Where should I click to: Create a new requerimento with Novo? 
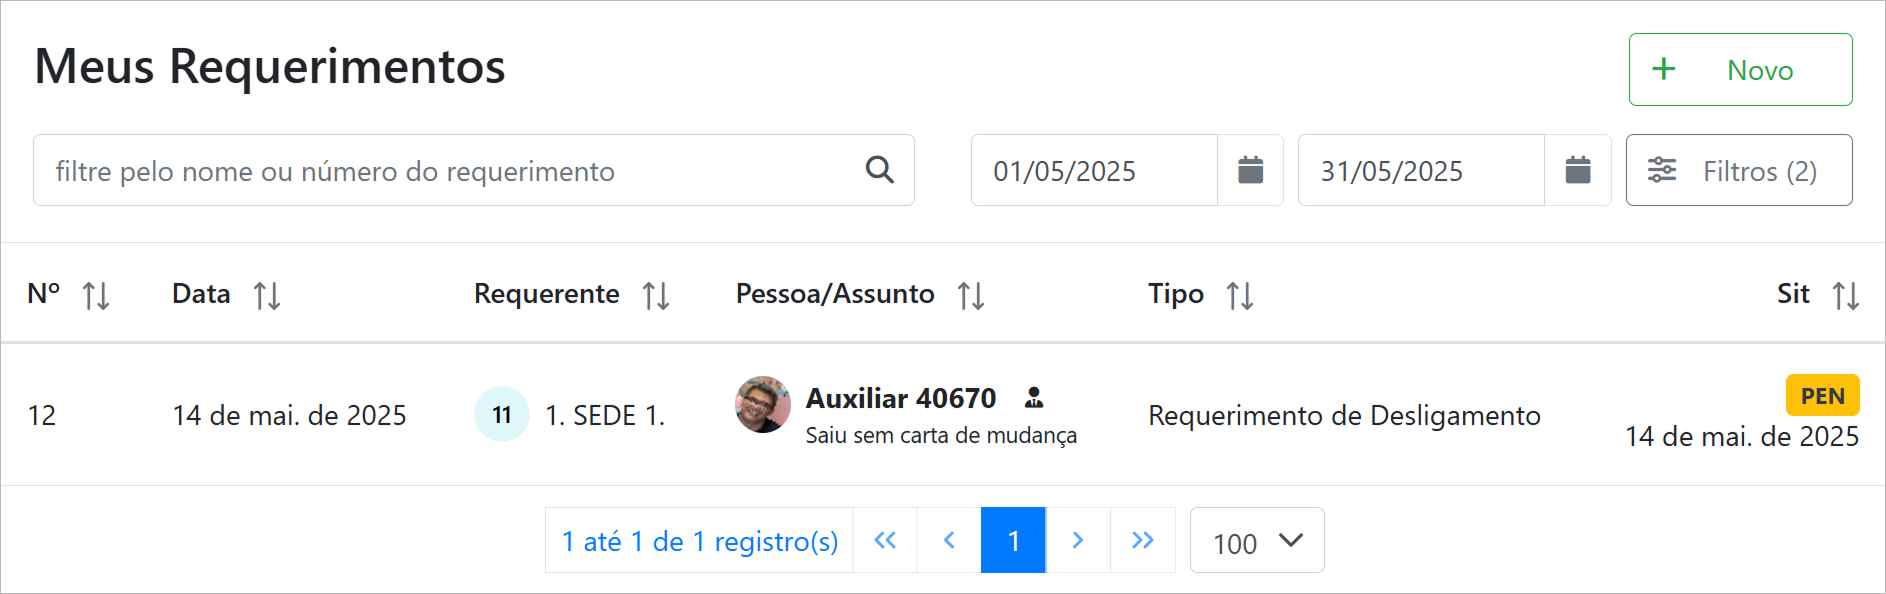(x=1740, y=70)
